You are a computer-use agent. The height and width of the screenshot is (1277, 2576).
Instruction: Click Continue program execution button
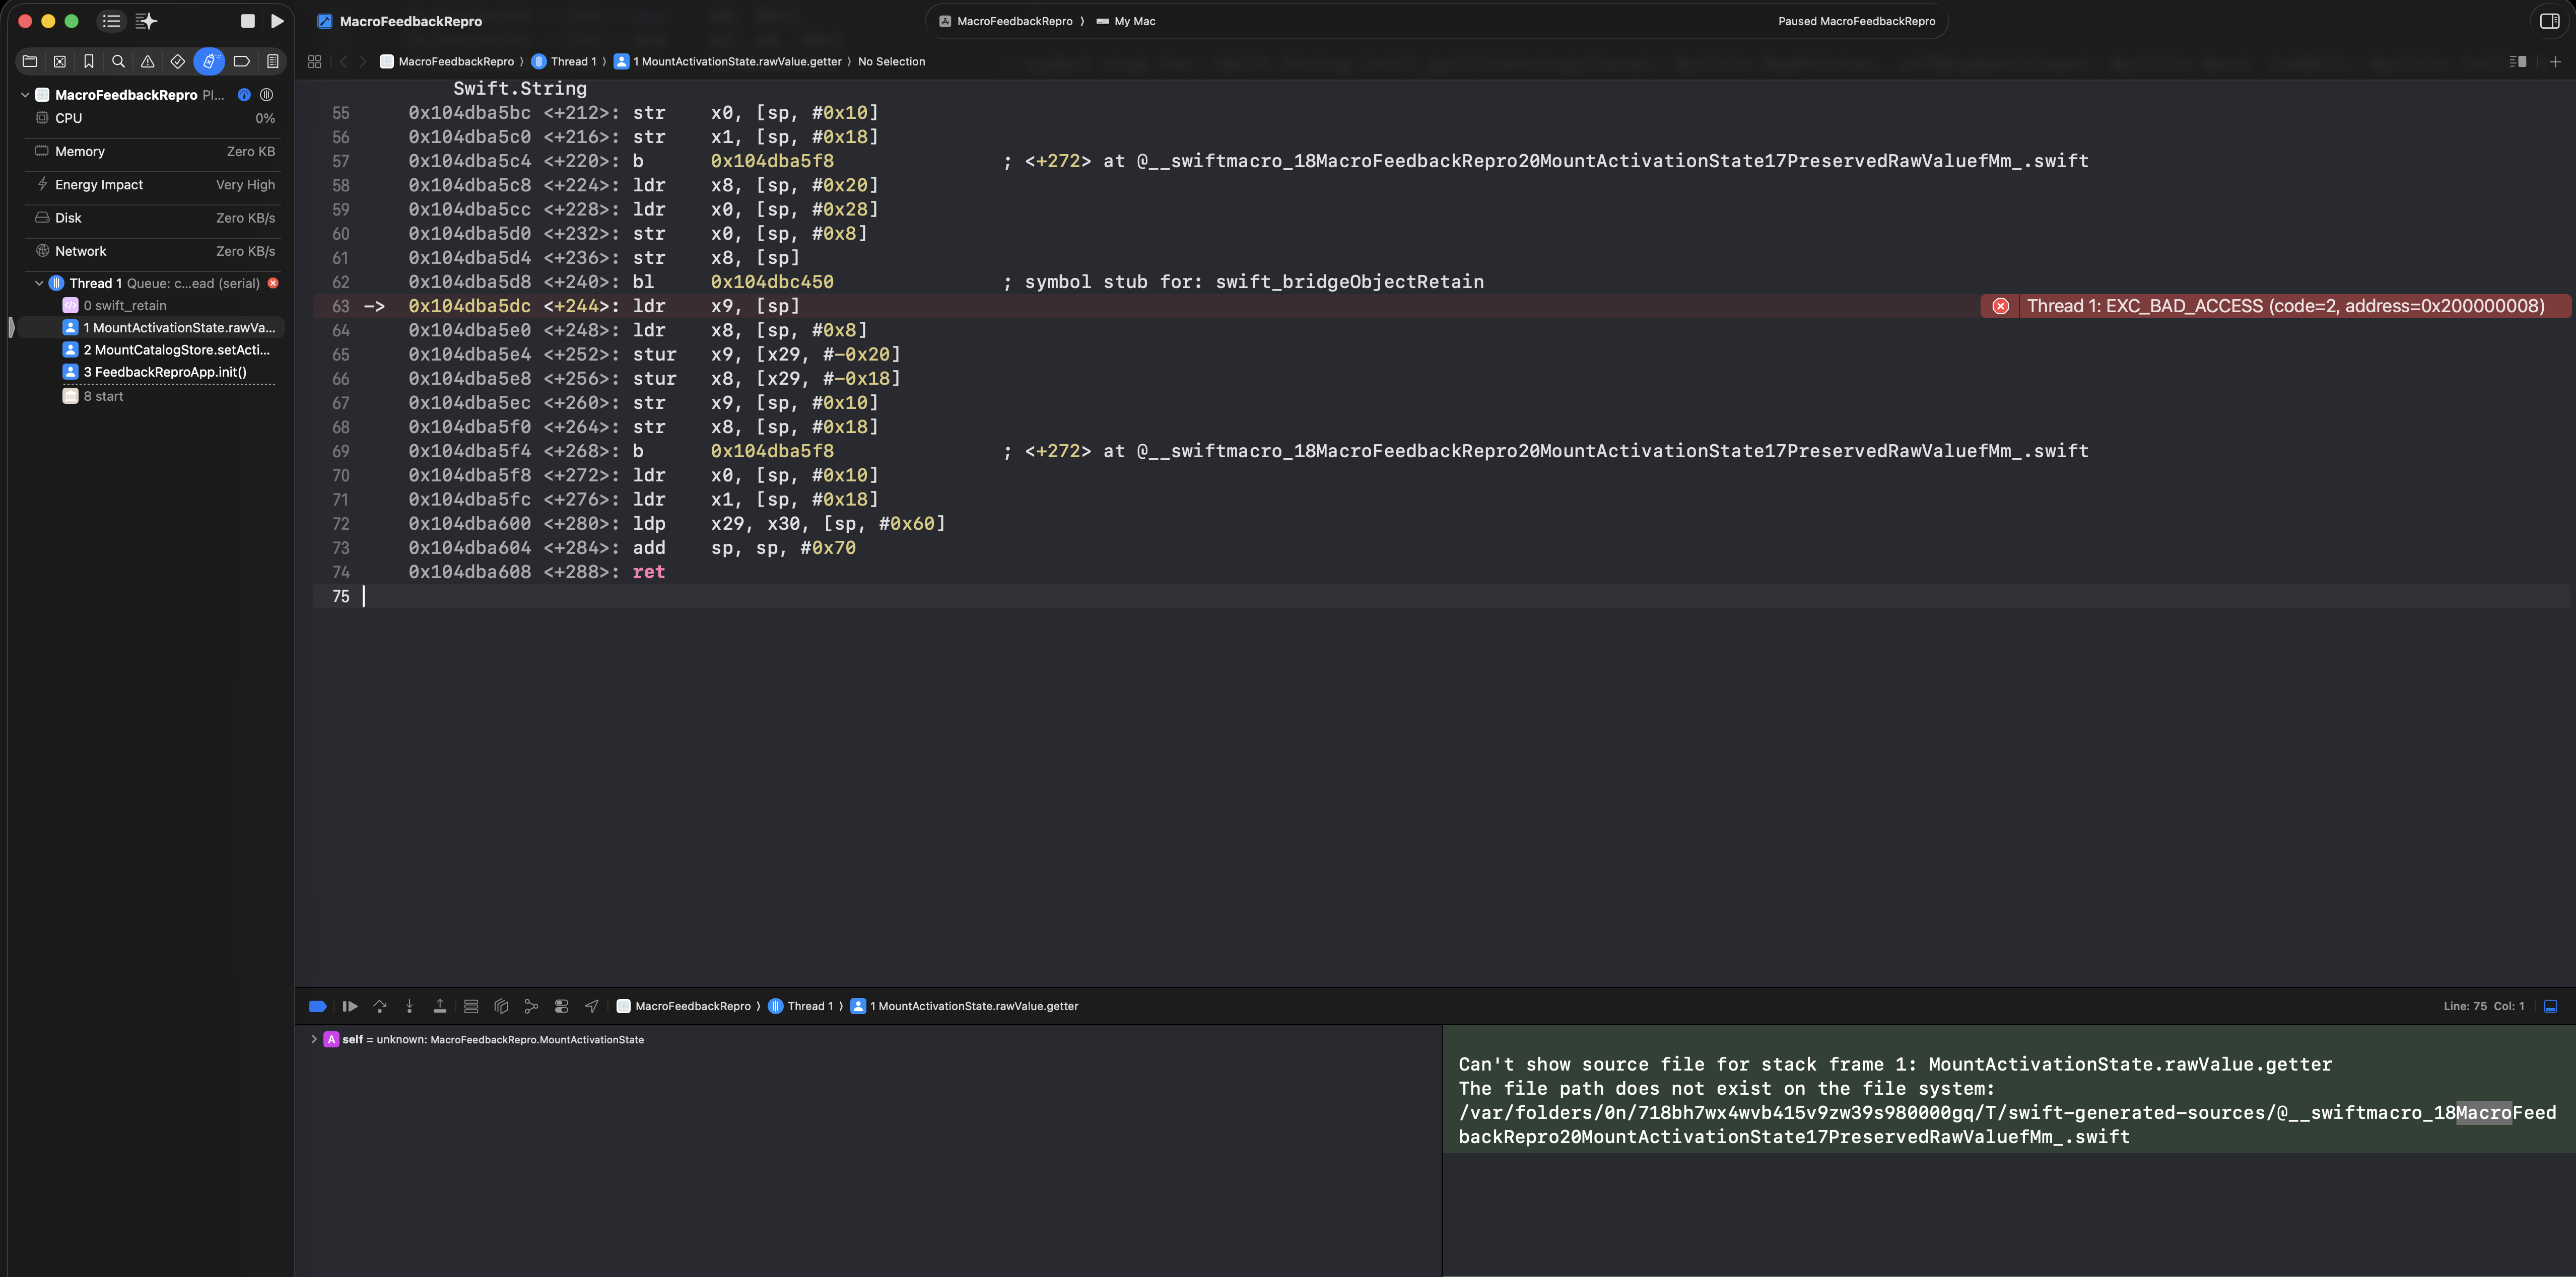(350, 1006)
